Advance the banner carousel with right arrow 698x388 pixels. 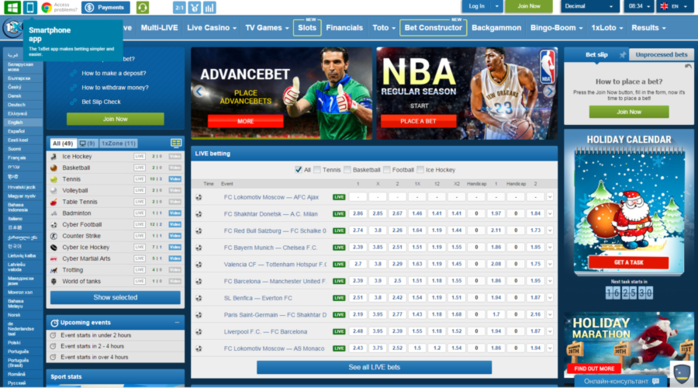550,91
